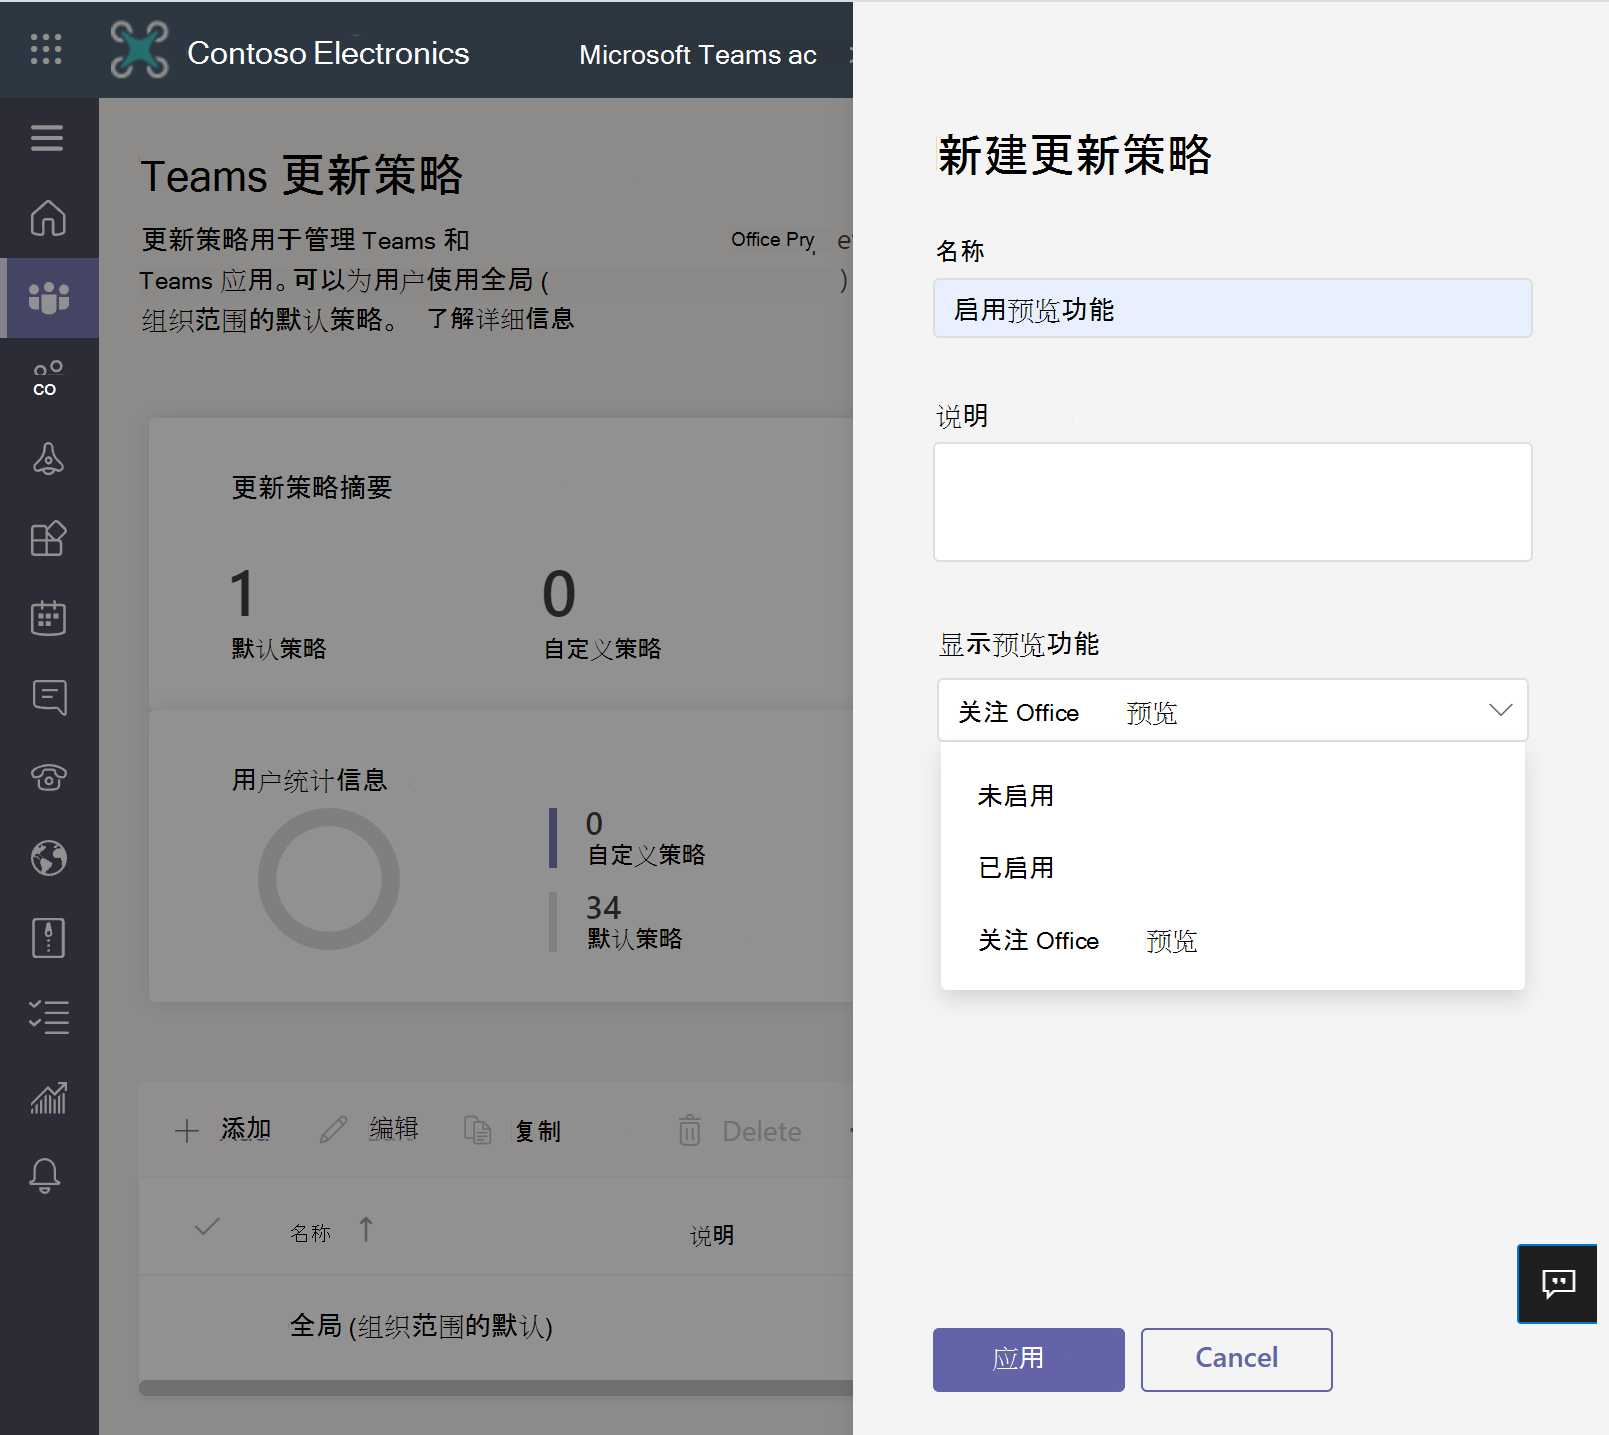Choose 关注 Office 预览 option in list
This screenshot has width=1609, height=1435.
click(x=1232, y=941)
